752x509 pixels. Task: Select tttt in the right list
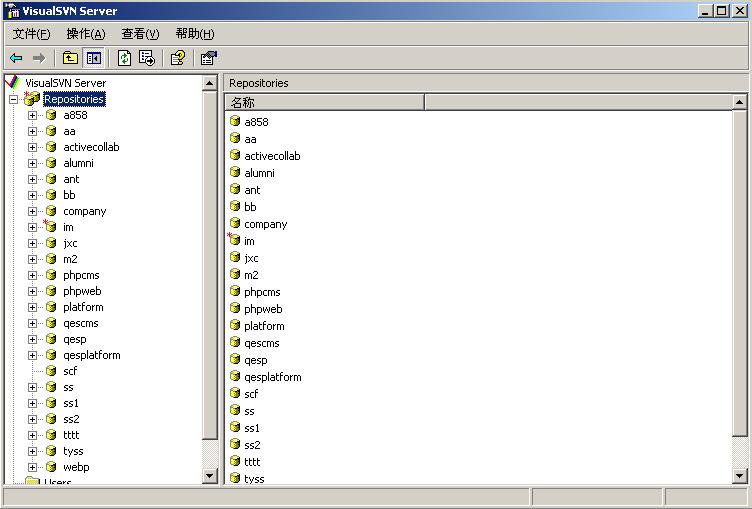(252, 462)
